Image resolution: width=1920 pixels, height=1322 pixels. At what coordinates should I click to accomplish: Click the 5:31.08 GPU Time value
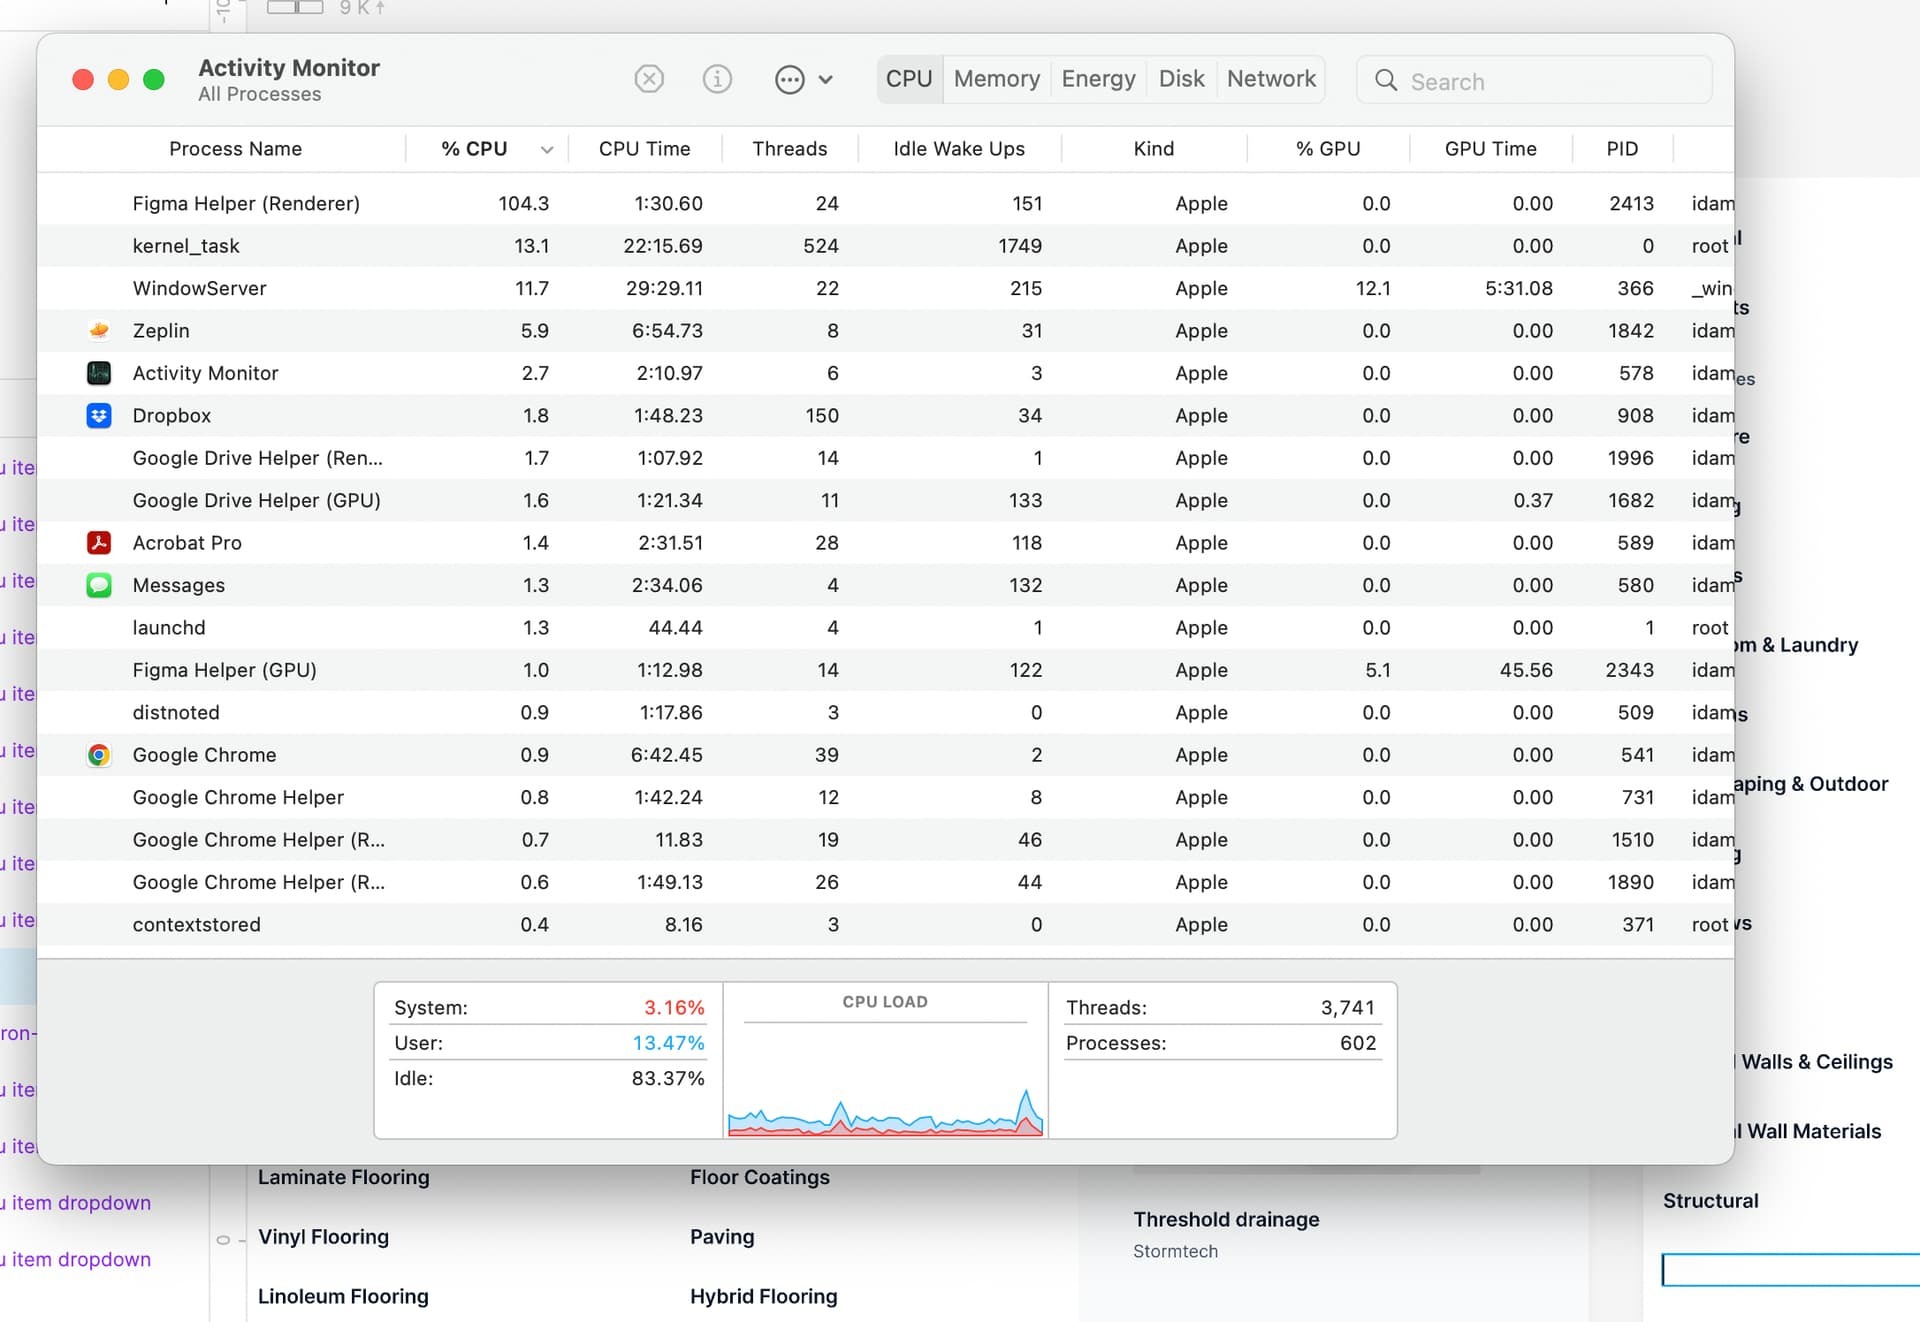(1518, 288)
